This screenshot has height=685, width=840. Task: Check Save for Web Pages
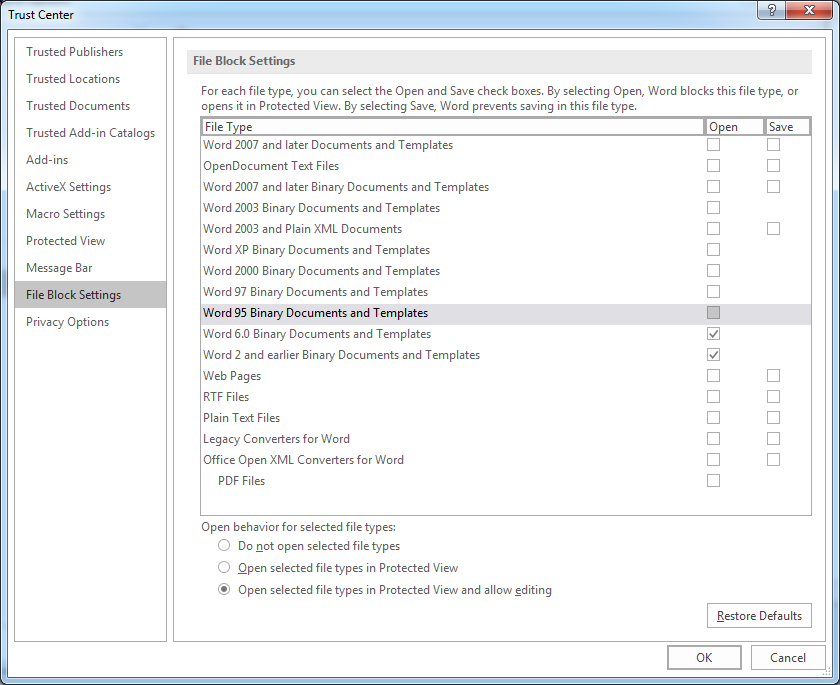tap(773, 375)
